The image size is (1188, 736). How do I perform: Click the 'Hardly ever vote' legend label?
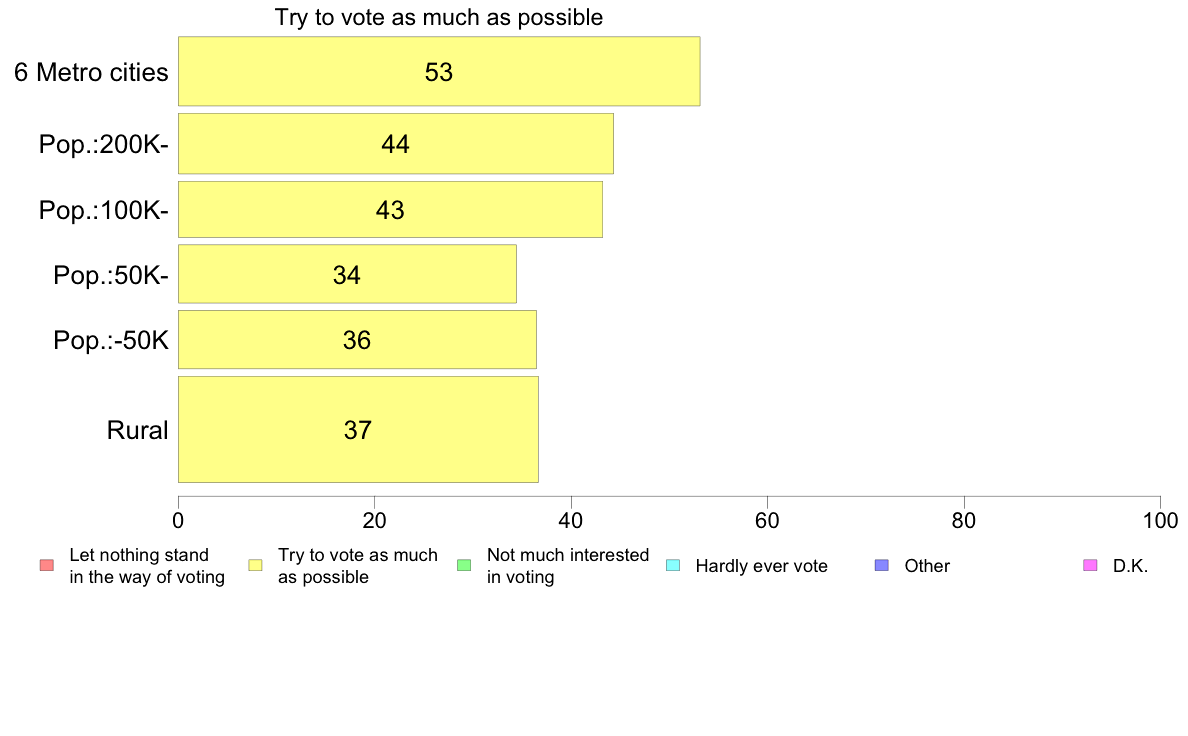click(x=761, y=566)
